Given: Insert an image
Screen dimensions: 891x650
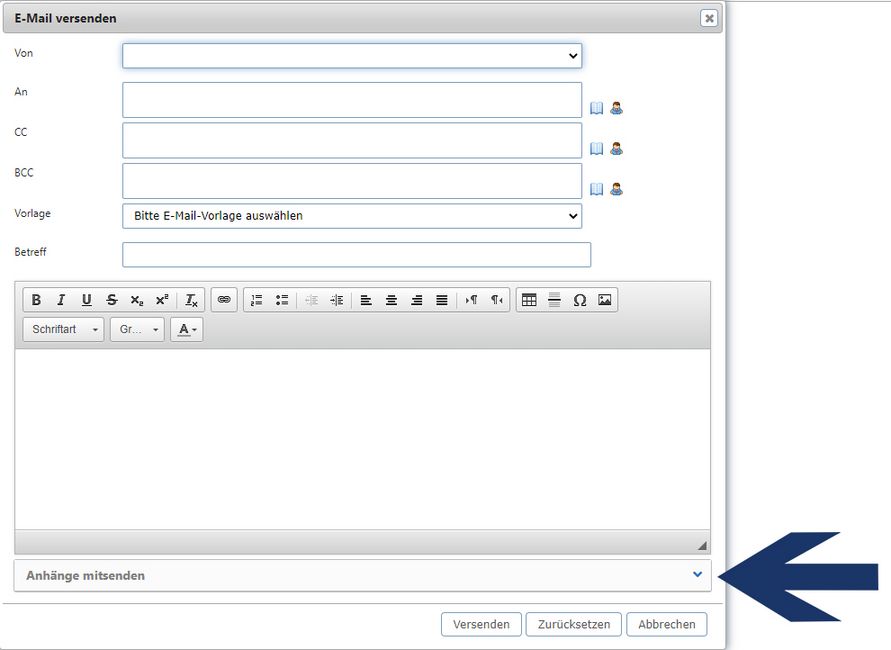Looking at the screenshot, I should click(605, 300).
